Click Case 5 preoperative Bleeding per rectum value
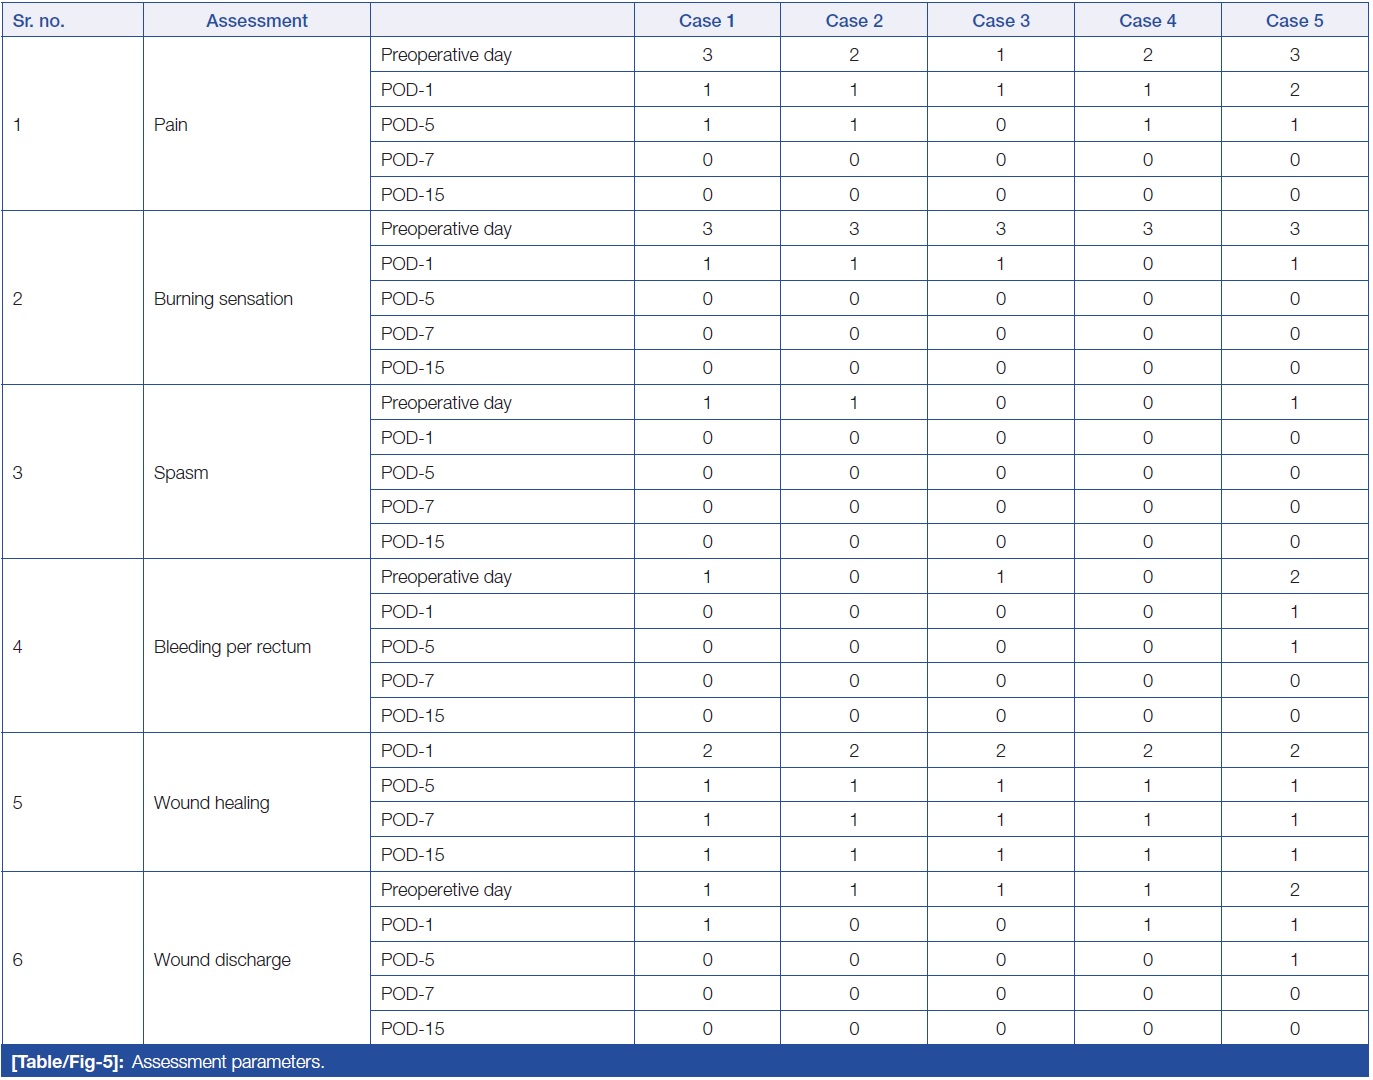 coord(1294,577)
